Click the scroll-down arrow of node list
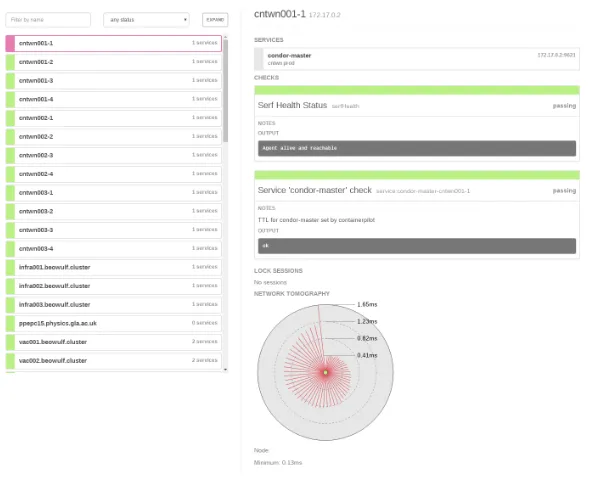The width and height of the screenshot is (594, 480). 226,369
